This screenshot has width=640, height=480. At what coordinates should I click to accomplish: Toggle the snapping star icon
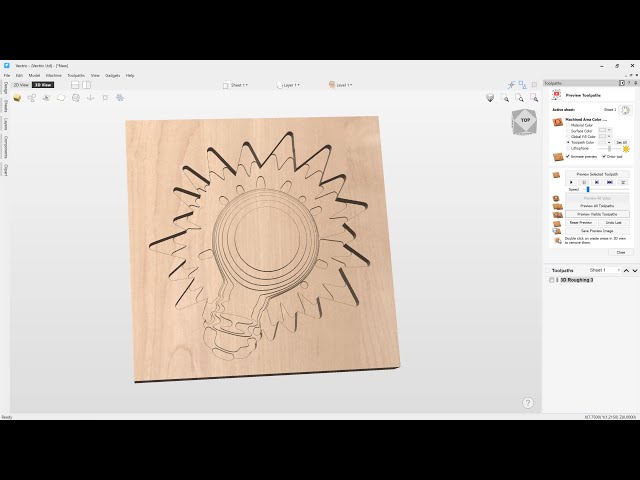click(x=511, y=84)
